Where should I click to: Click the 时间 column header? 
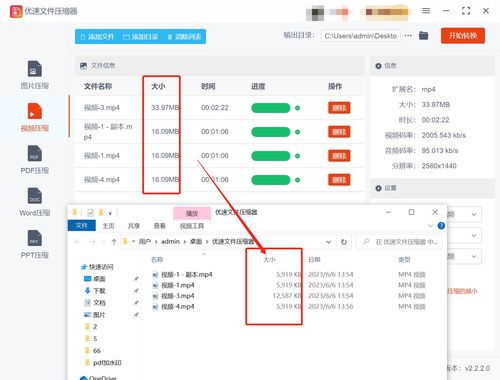coord(208,86)
